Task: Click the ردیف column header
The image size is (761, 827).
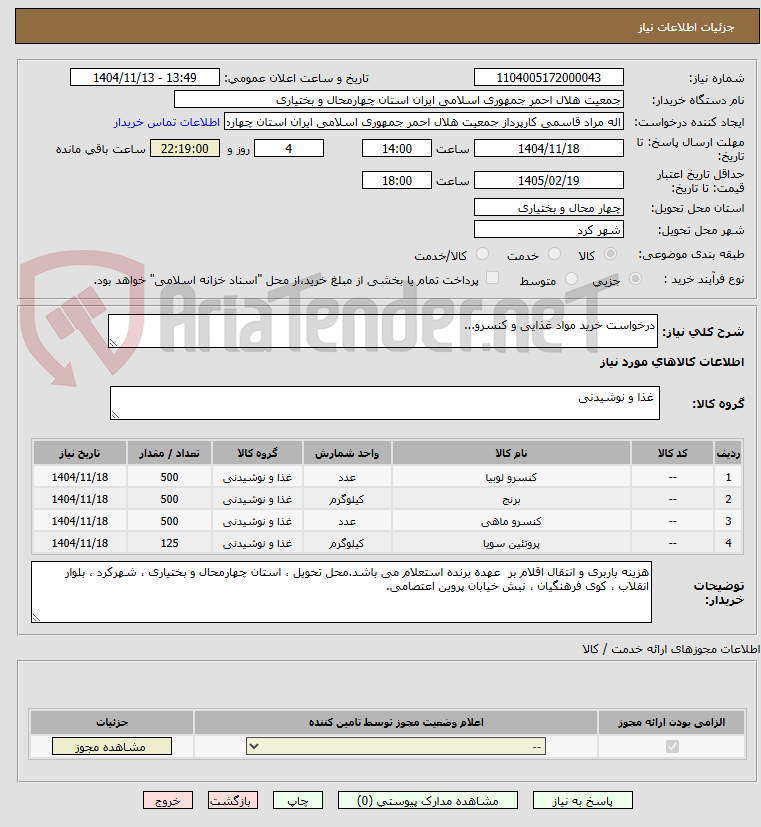Action: pos(728,453)
